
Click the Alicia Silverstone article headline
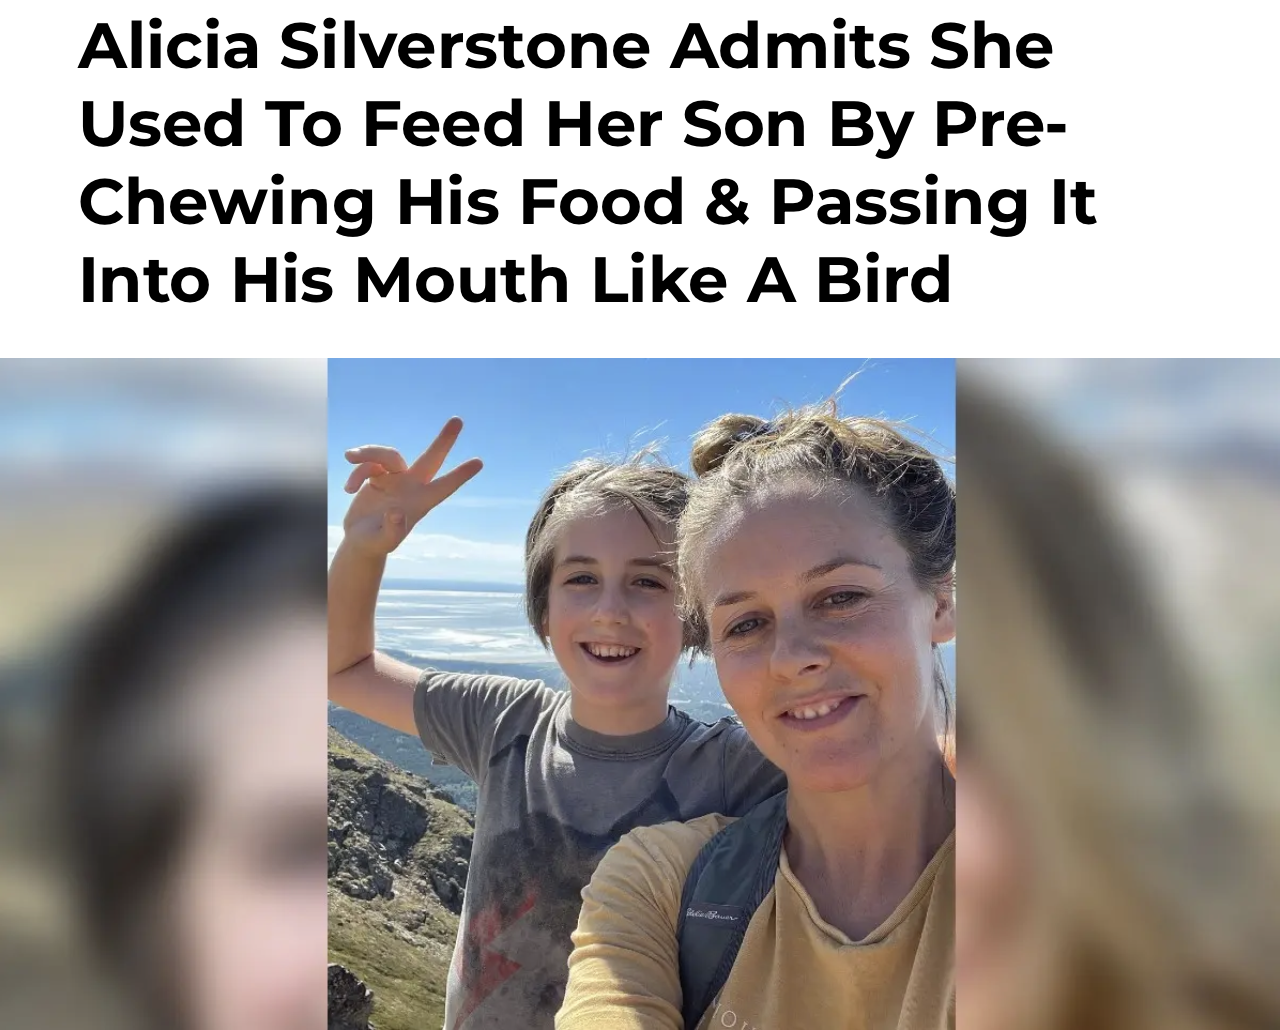click(x=588, y=162)
